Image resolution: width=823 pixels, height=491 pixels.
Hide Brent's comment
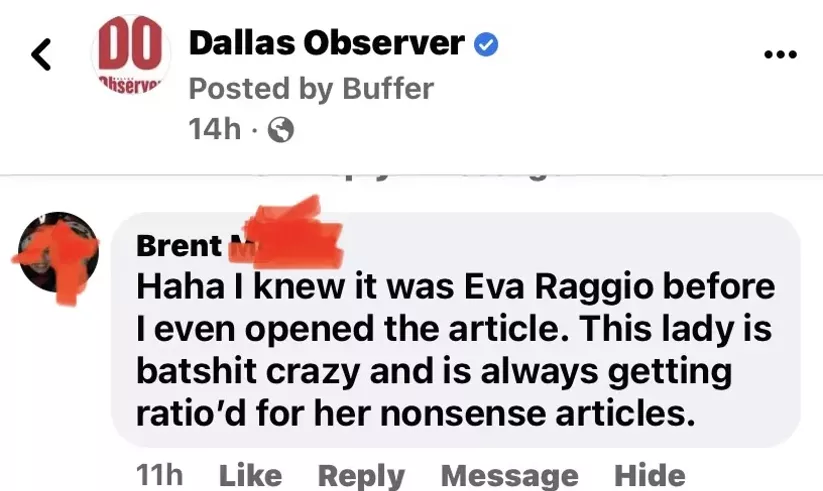click(650, 475)
